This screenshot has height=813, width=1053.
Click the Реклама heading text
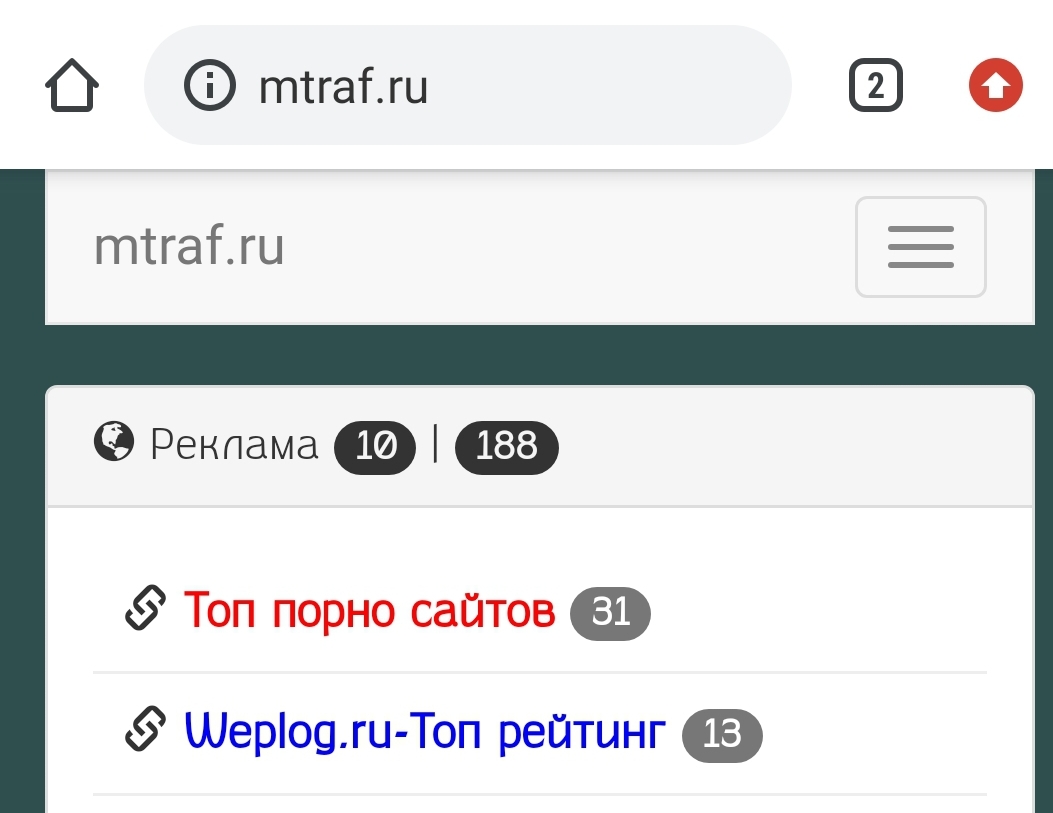[234, 445]
